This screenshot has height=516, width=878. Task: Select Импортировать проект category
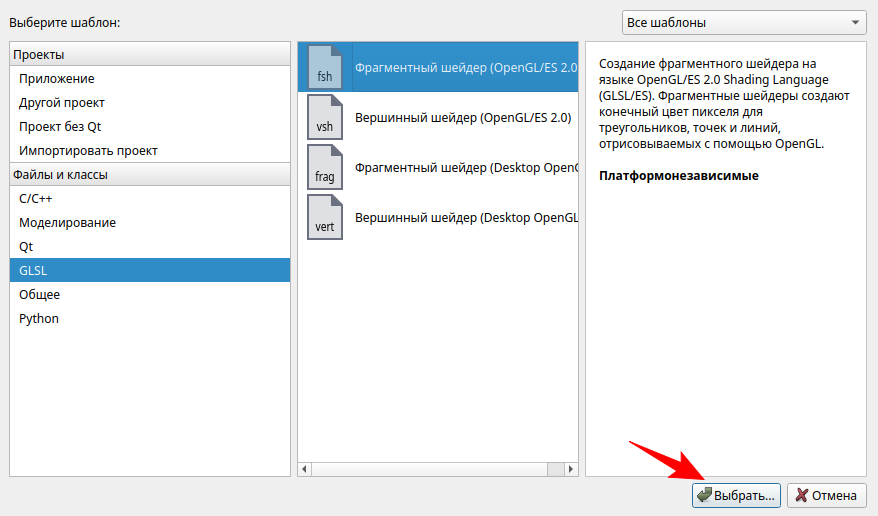point(88,150)
